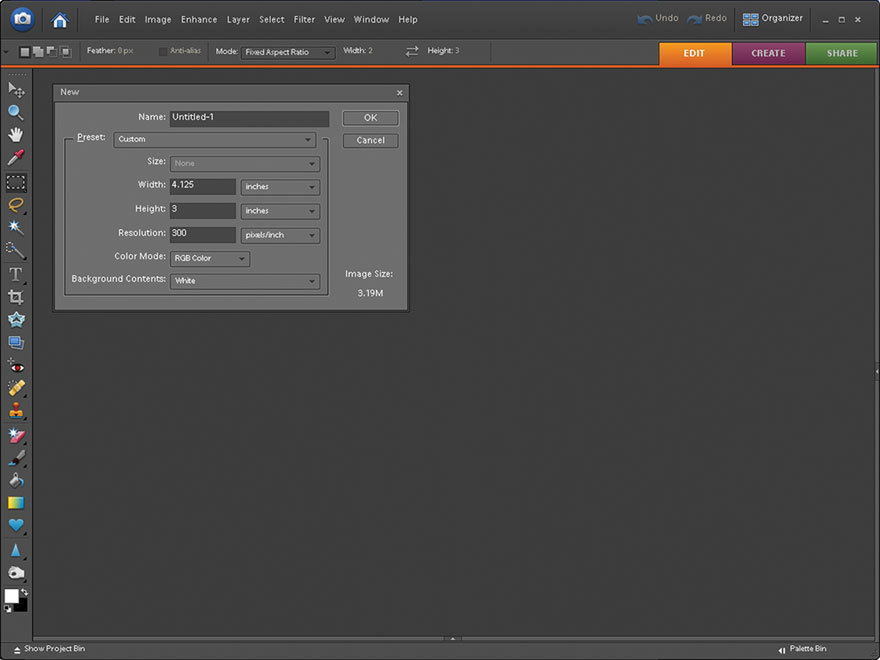Viewport: 880px width, 660px height.
Task: Choose Add to Selection mode icon
Action: pos(38,52)
